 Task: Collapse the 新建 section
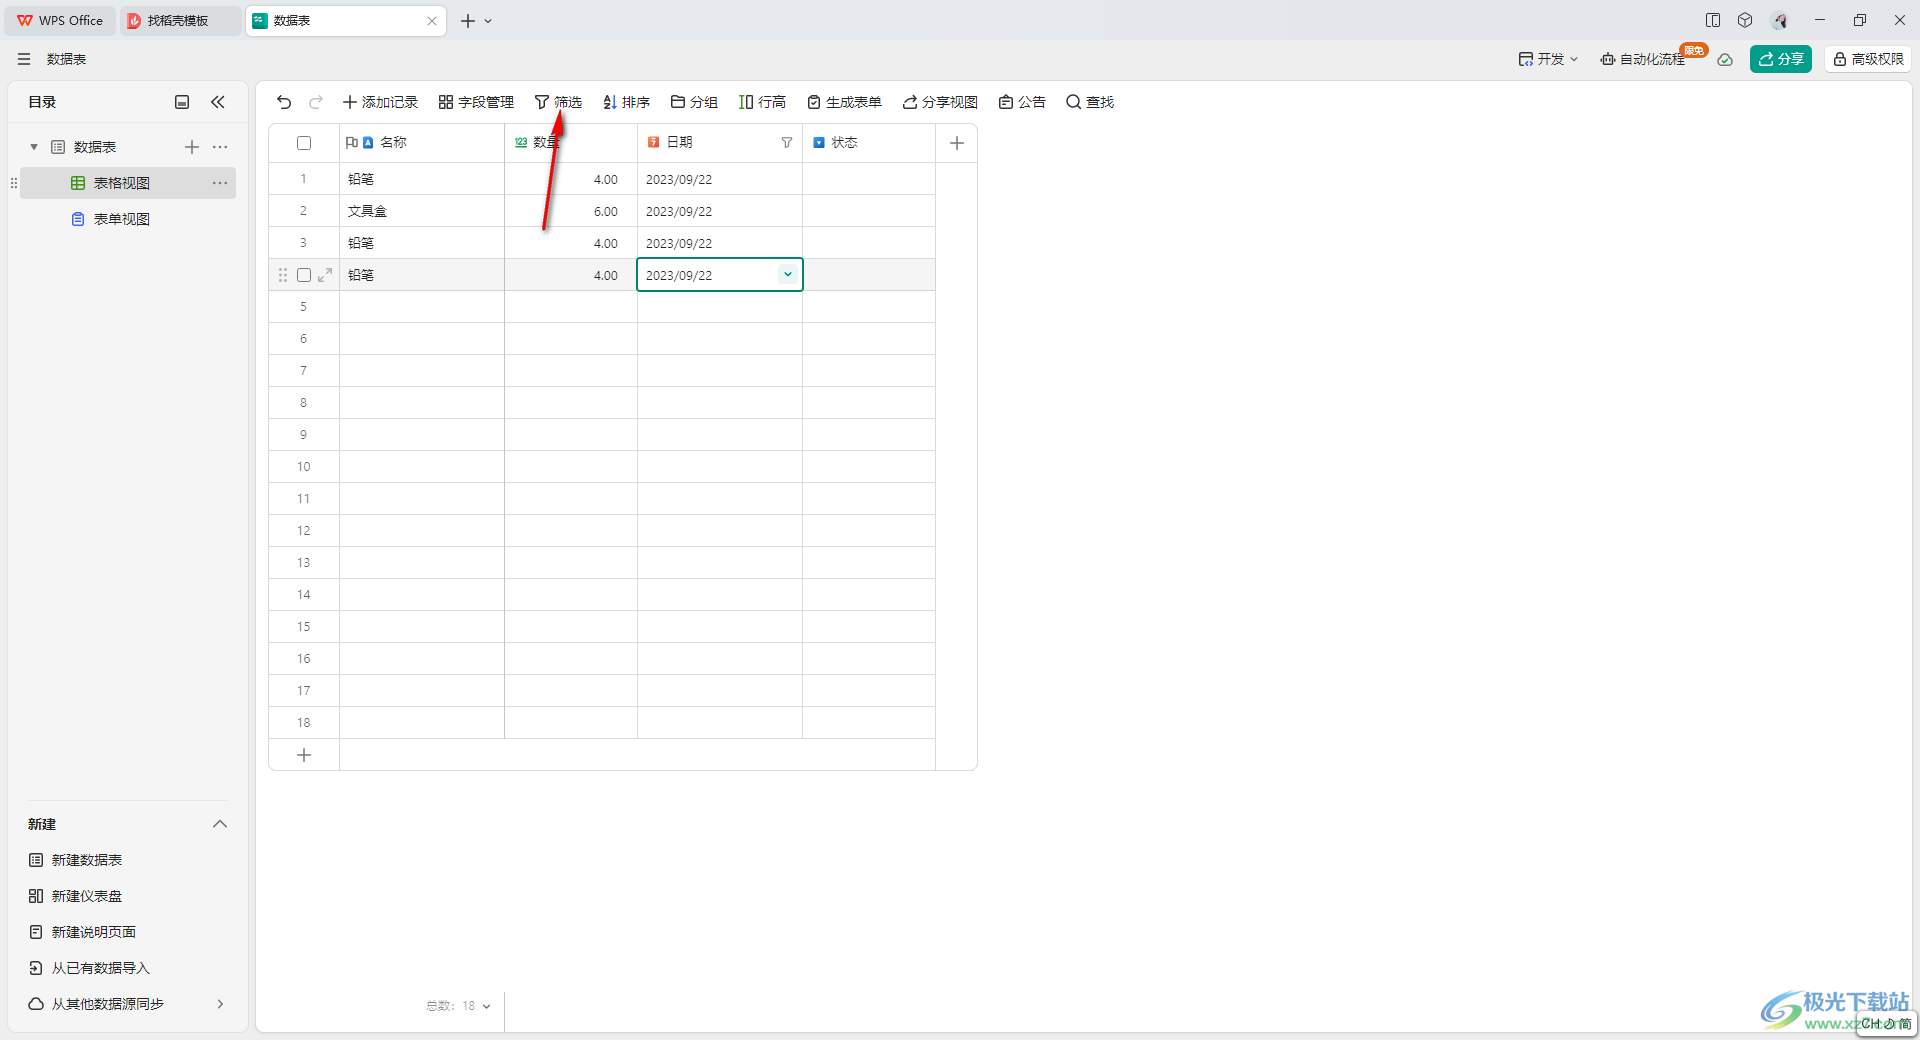(x=220, y=824)
